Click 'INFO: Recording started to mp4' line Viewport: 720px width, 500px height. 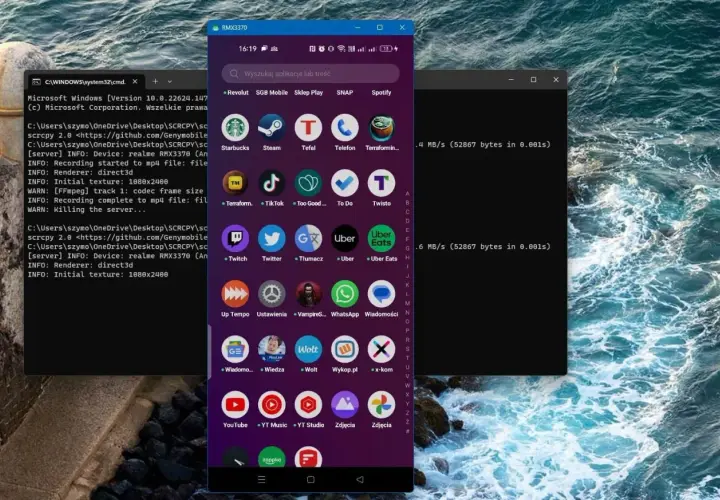[117, 163]
